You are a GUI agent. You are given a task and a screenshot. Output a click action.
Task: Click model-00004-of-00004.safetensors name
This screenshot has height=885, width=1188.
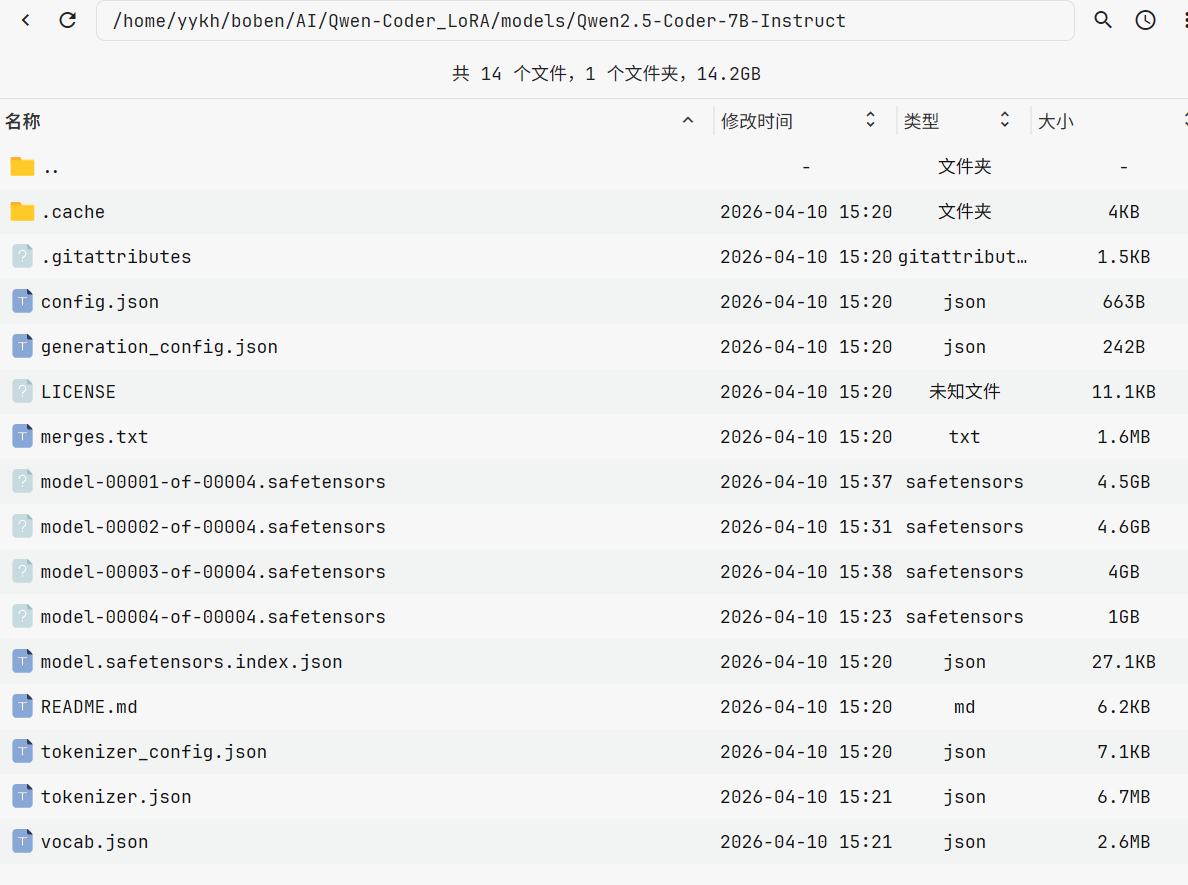[x=213, y=617]
